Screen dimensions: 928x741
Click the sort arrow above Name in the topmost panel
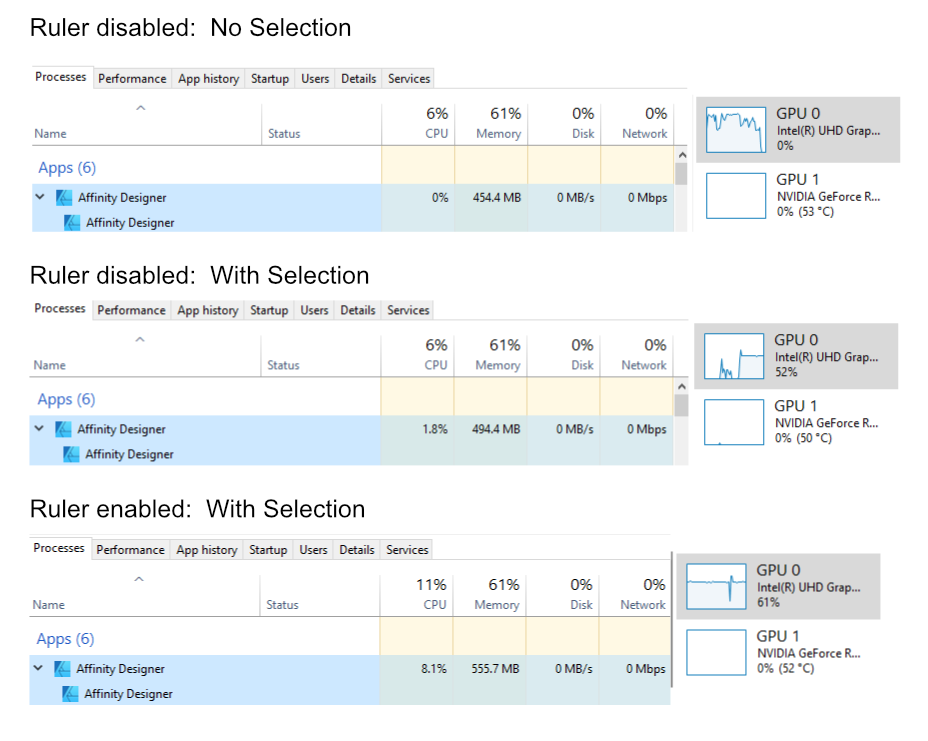pyautogui.click(x=140, y=108)
